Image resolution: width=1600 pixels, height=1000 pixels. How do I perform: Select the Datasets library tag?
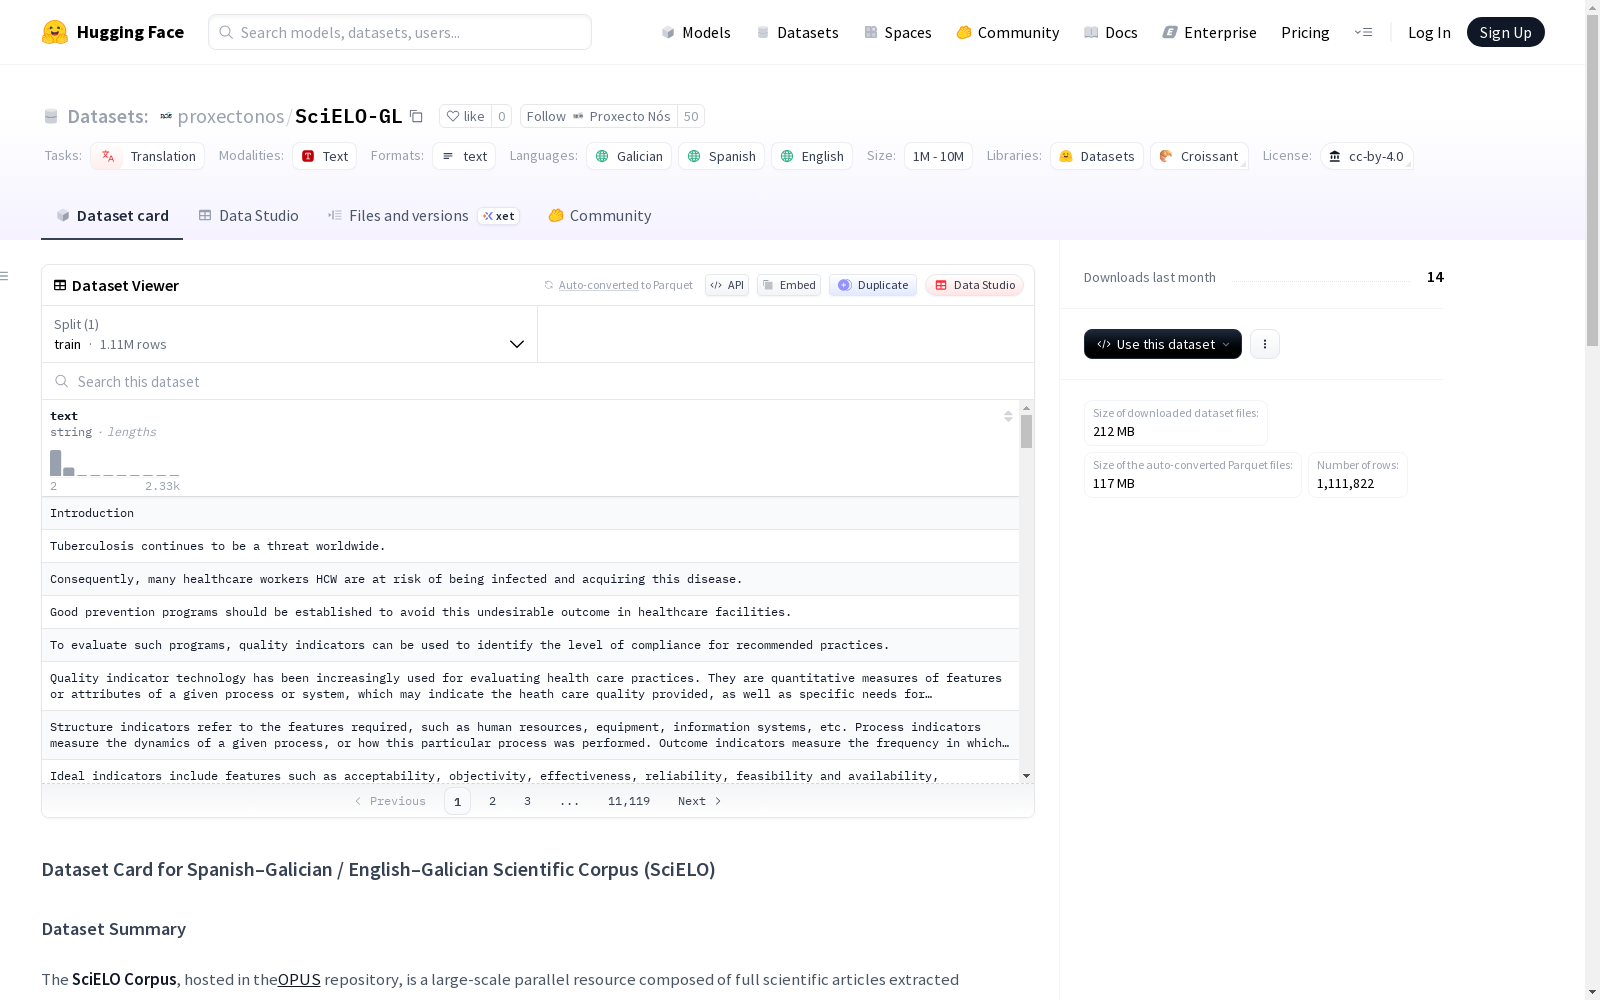1096,156
